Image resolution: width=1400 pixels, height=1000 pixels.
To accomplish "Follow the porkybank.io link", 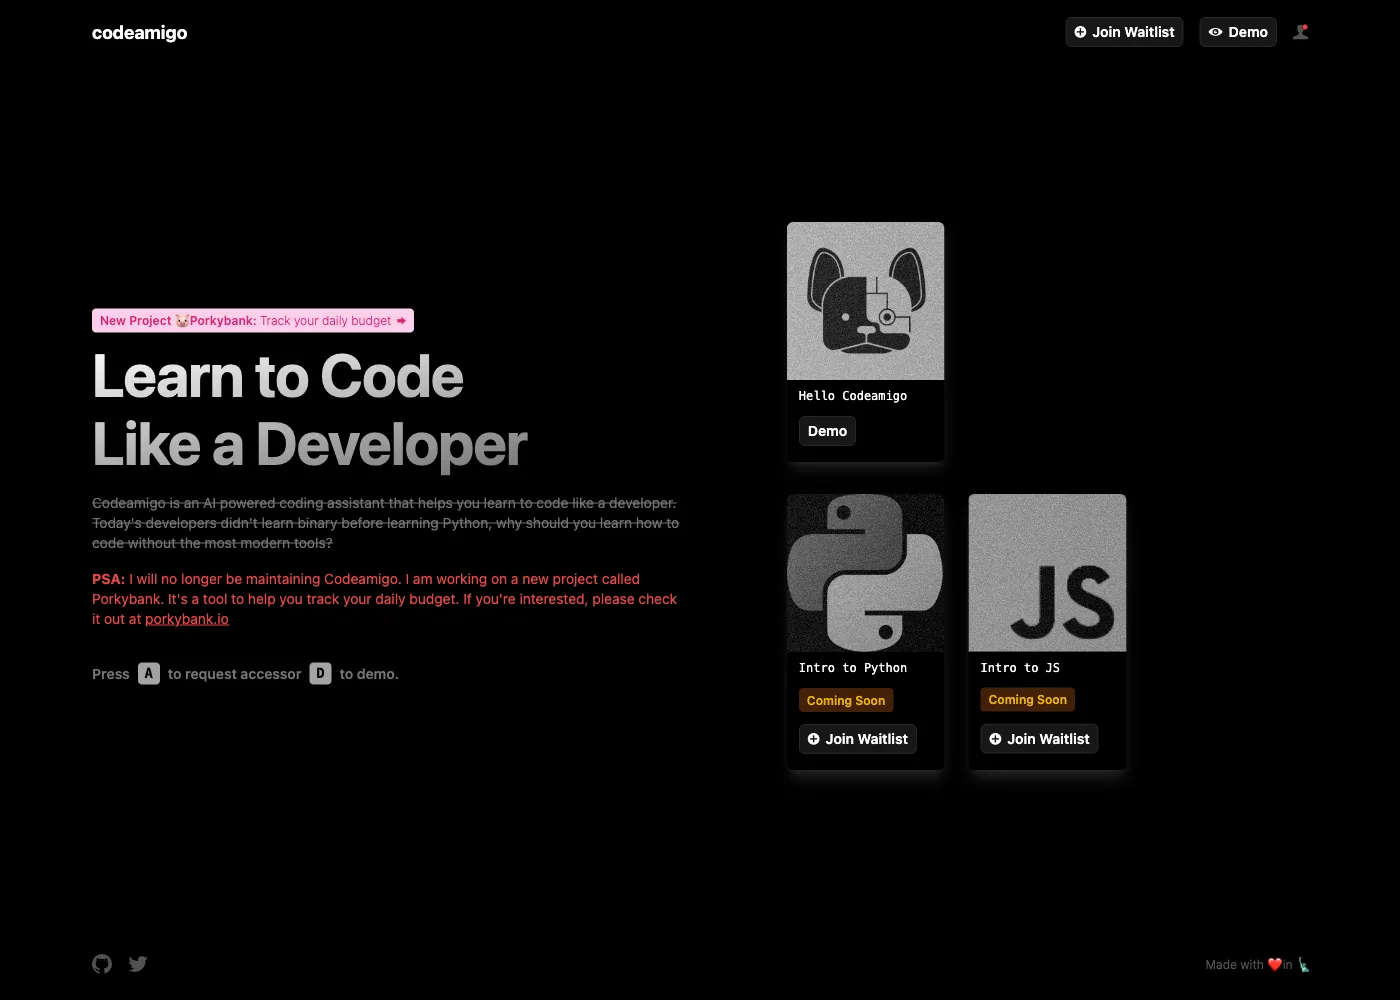I will coord(187,619).
